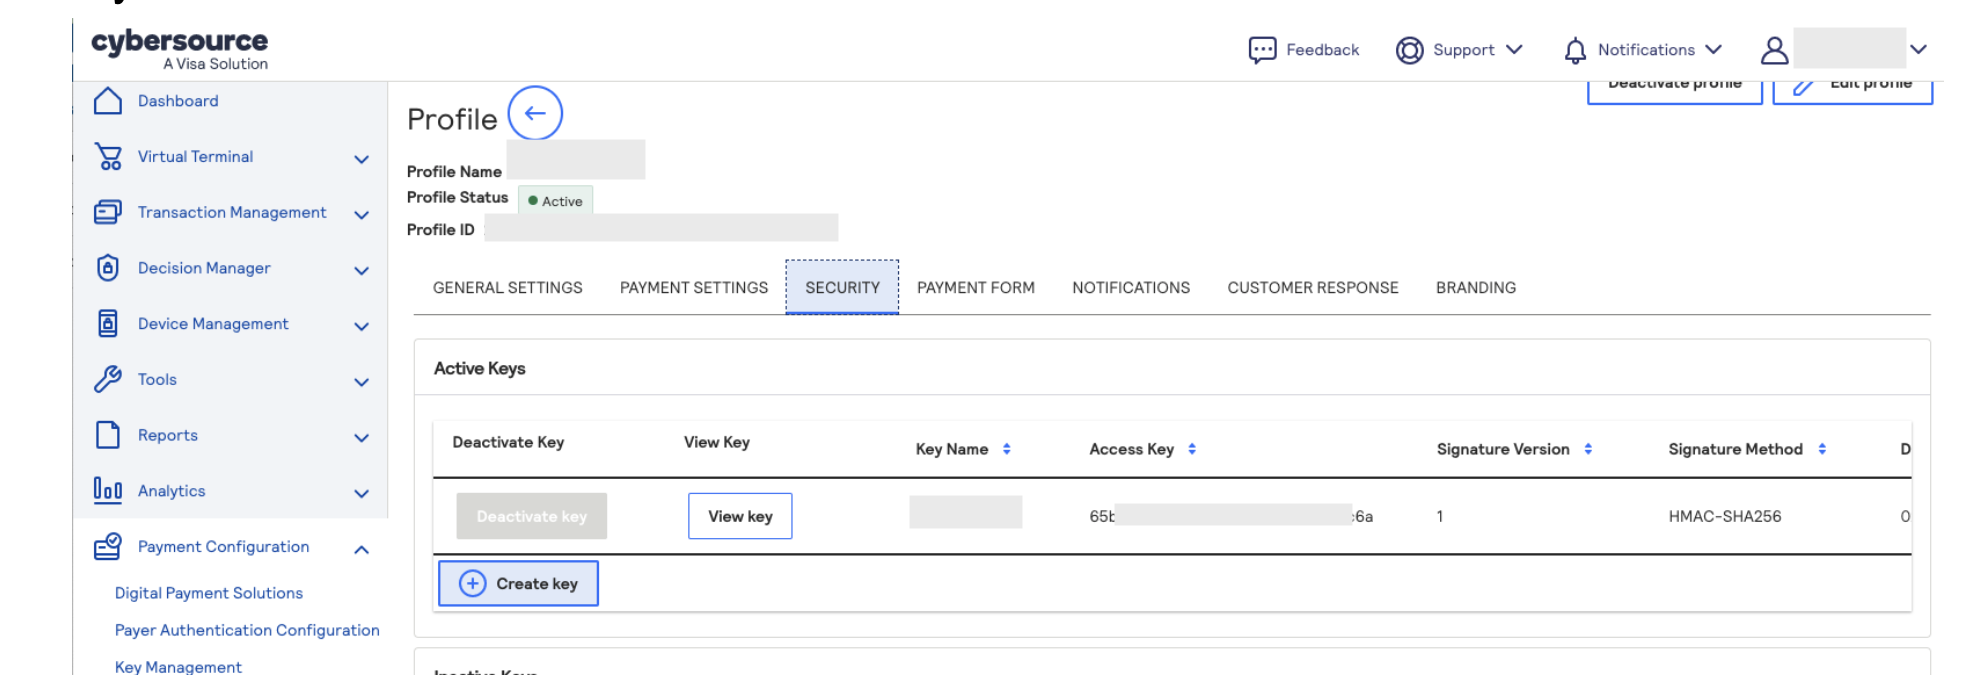The image size is (1980, 698).
Task: Expand the Analytics menu chevron
Action: click(x=362, y=493)
